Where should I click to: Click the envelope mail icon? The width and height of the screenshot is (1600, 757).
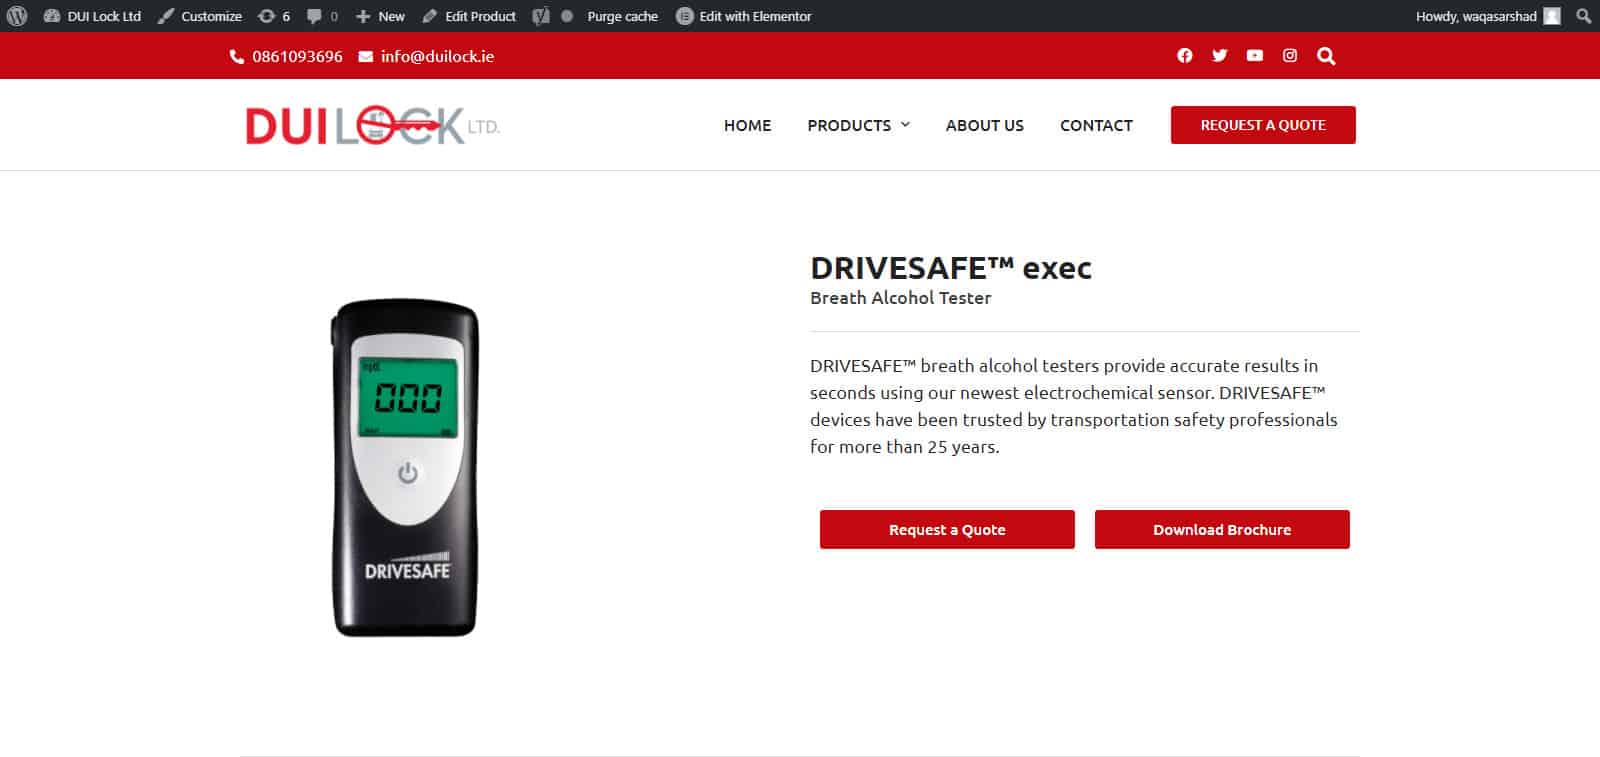coord(366,57)
